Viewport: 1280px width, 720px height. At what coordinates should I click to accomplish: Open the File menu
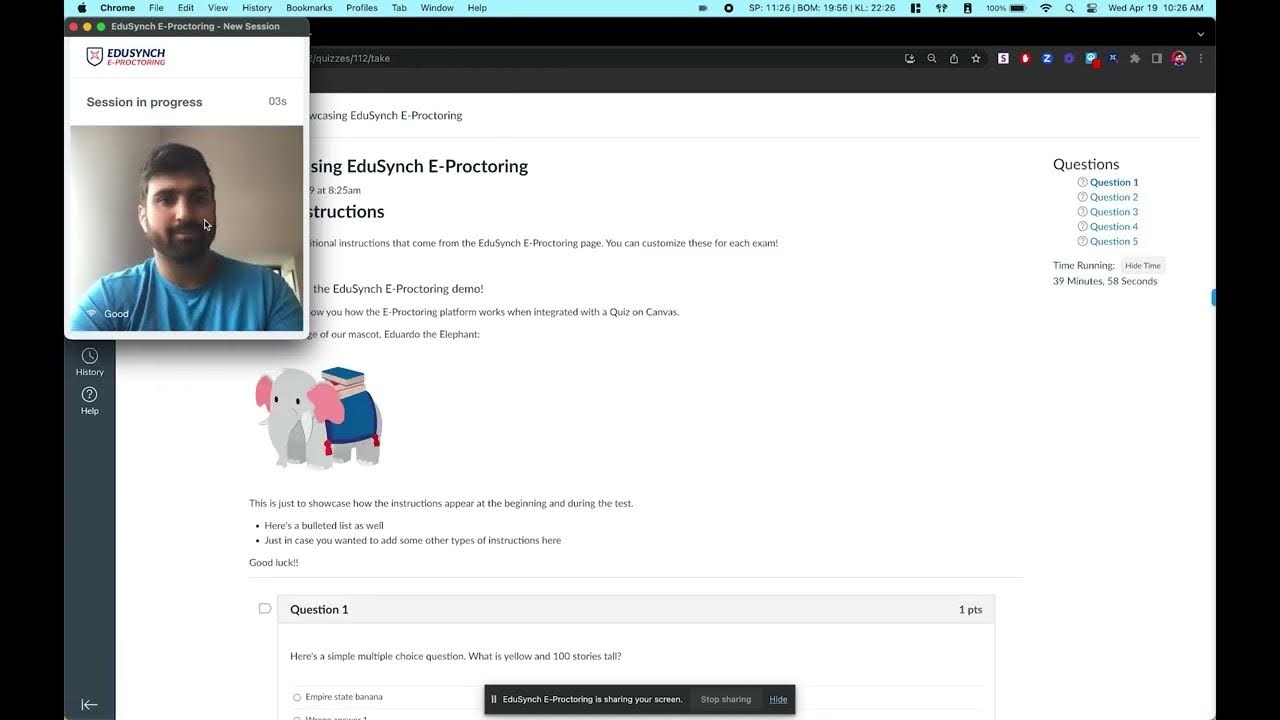click(x=156, y=8)
